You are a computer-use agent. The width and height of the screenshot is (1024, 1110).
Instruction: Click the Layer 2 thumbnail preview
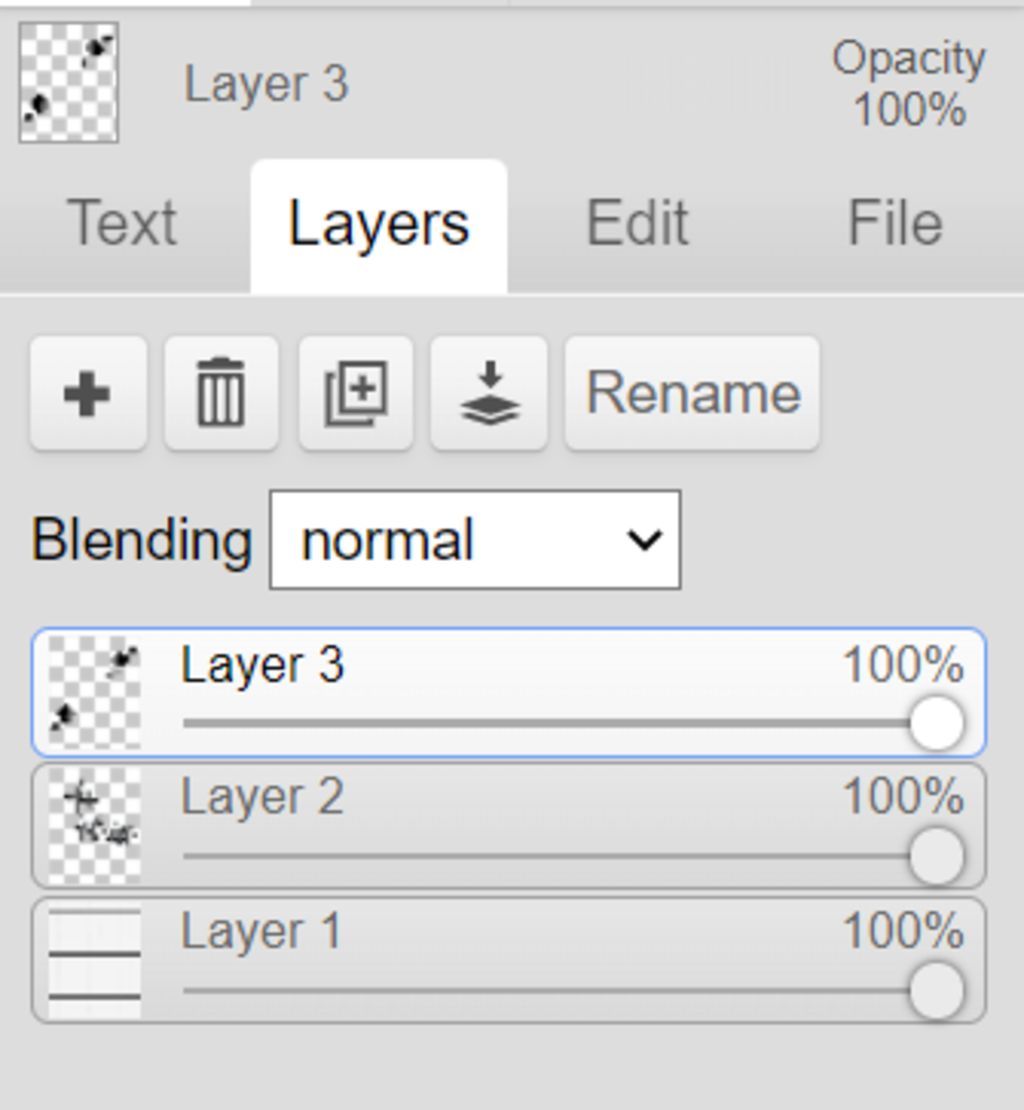click(95, 826)
